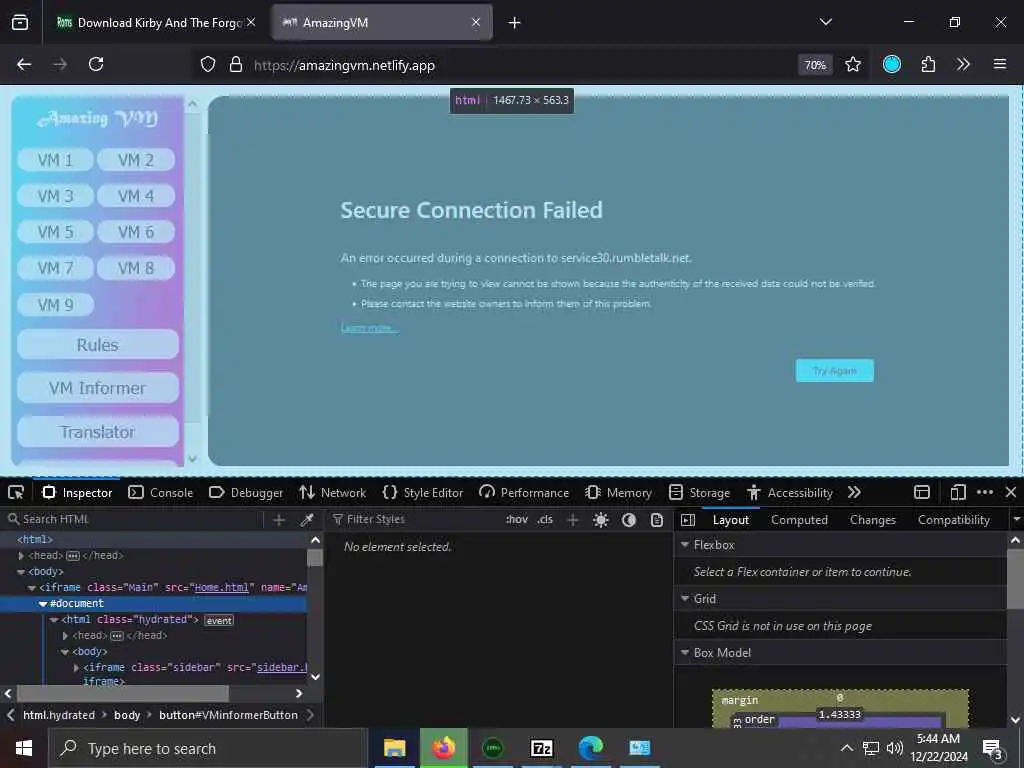Screen dimensions: 1024x768
Task: Open the Accessibility panel
Action: [790, 492]
